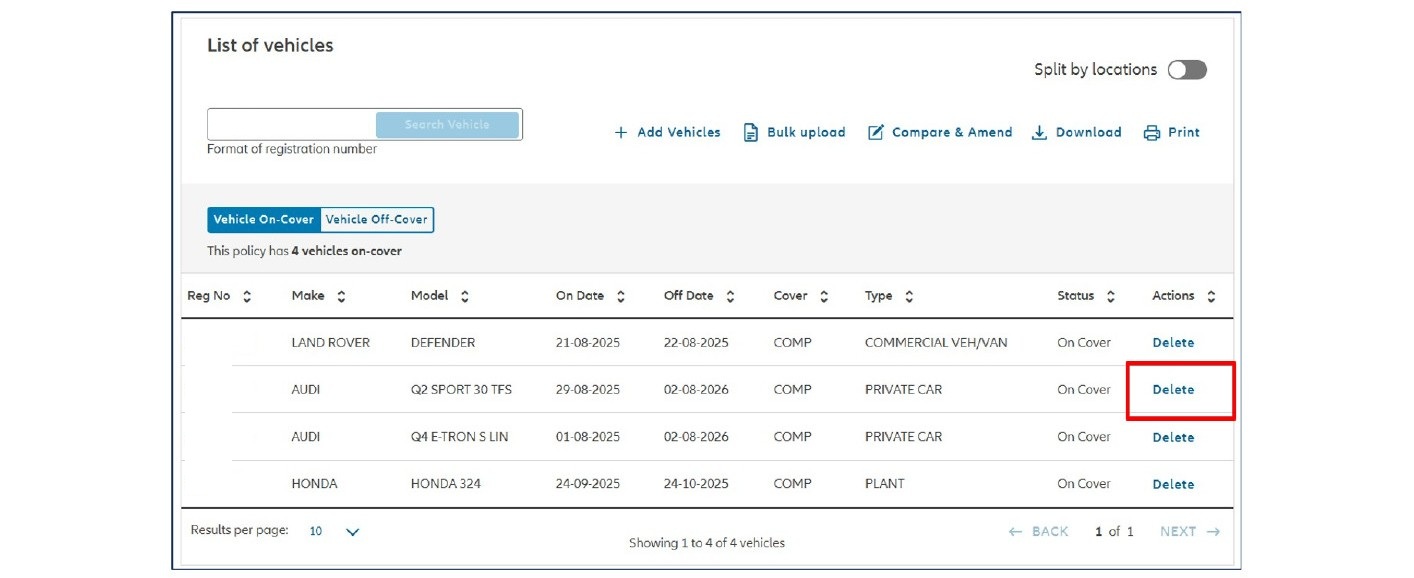Image resolution: width=1414 pixels, height=578 pixels.
Task: Click the Q4 E-TRON S LIN cell
Action: pos(459,437)
